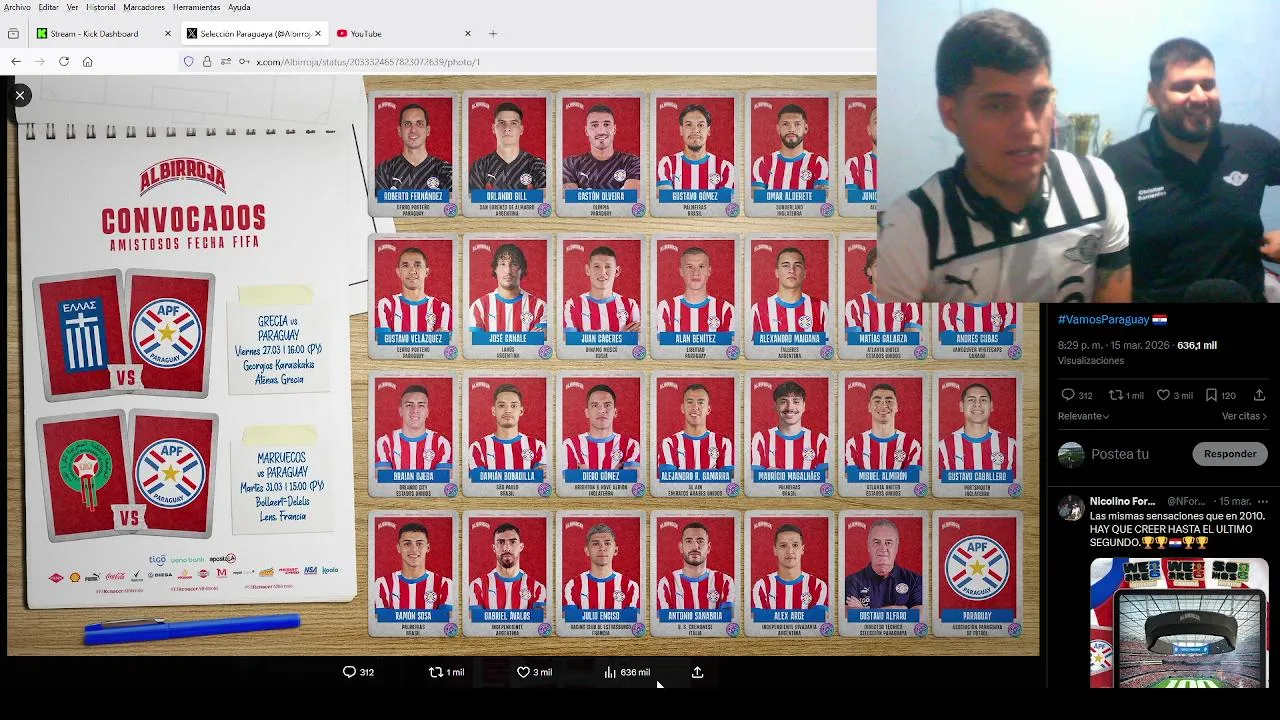Click the reply author avatar next to Postea tu
The width and height of the screenshot is (1280, 720).
tap(1071, 454)
